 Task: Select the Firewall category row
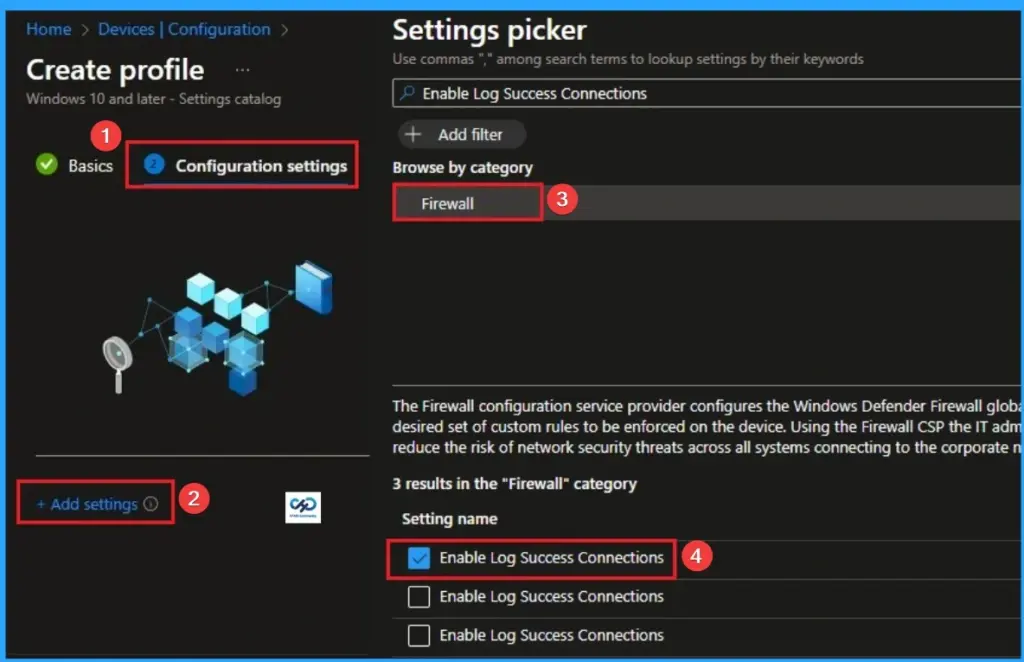point(466,202)
